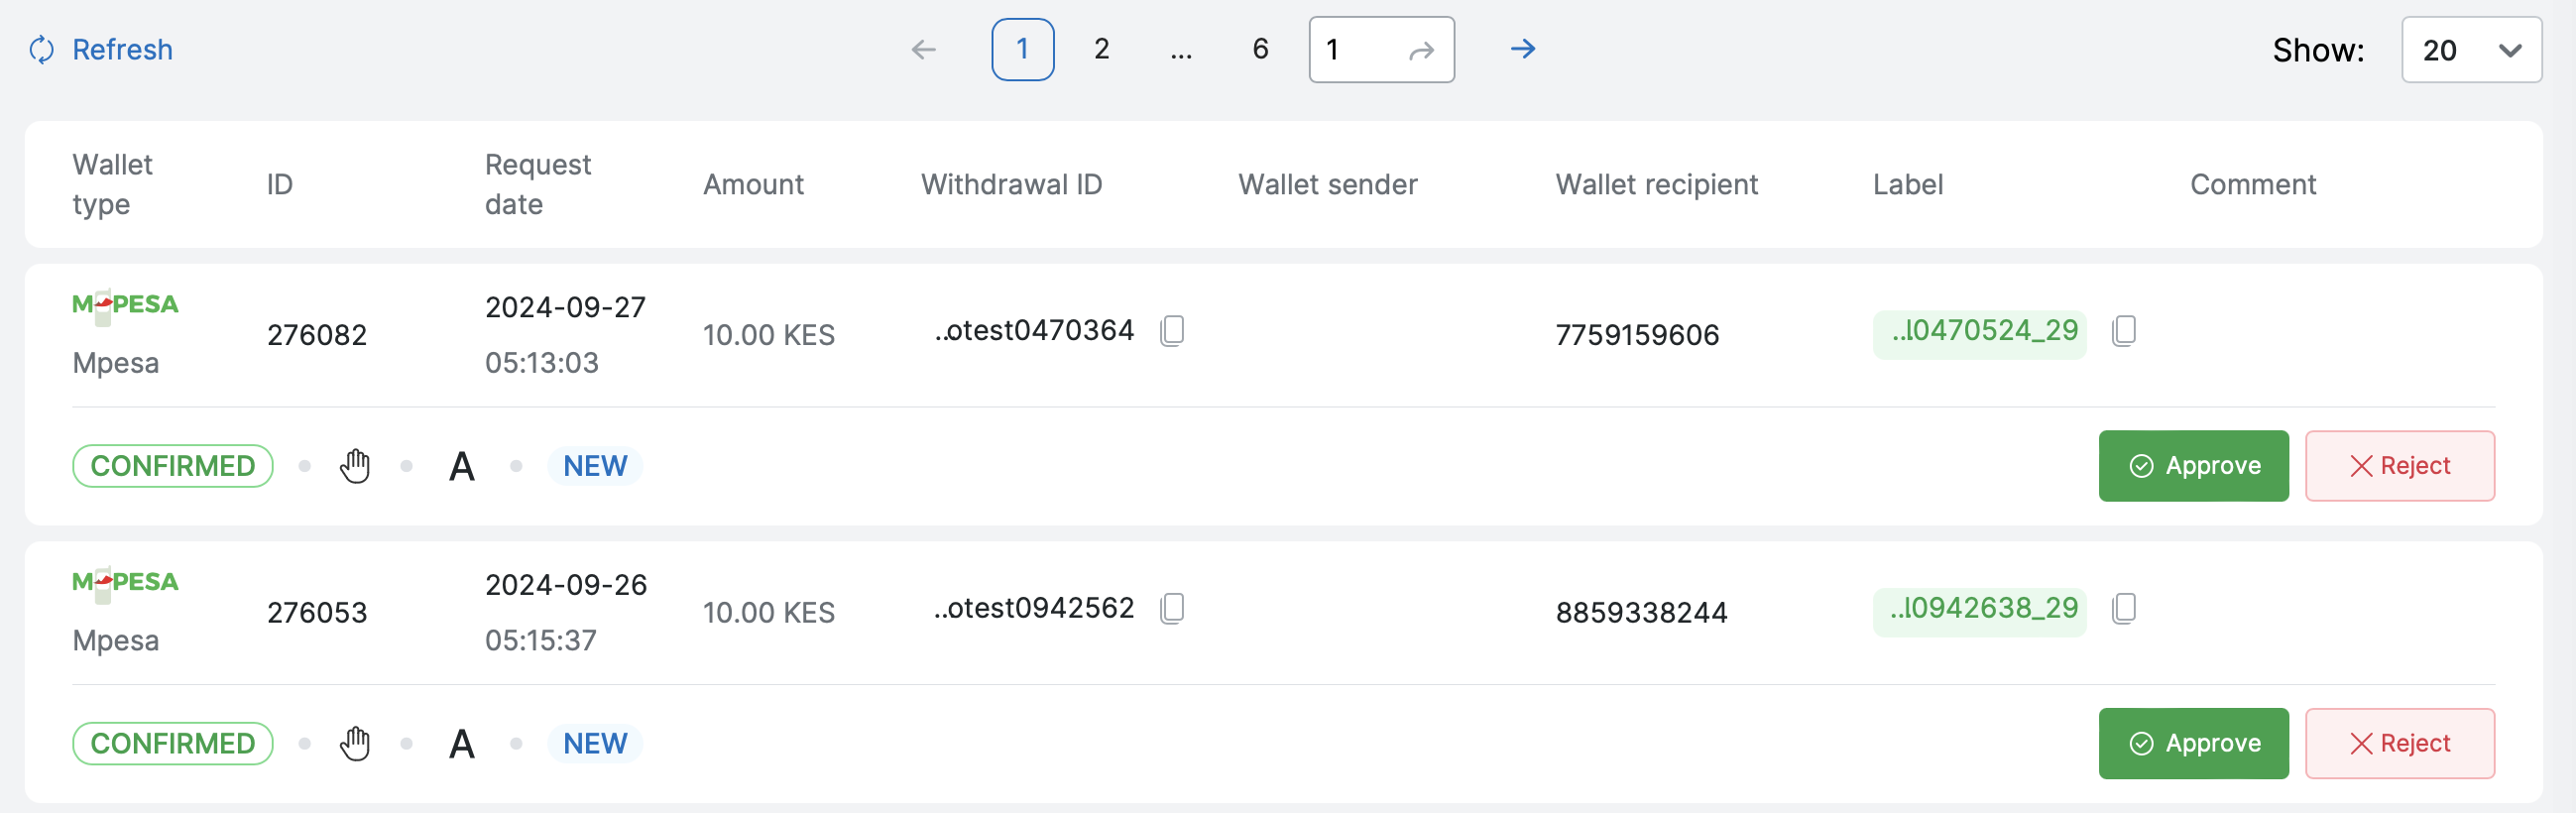Viewport: 2576px width, 813px height.
Task: Approve withdrawal request 276053
Action: (x=2193, y=744)
